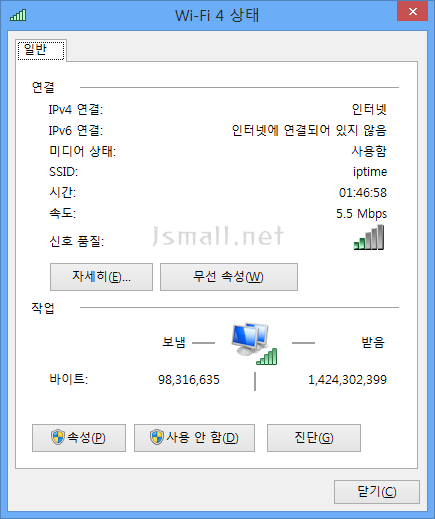Disable adapter with 사용 안 함(D)
Viewport: 435px width, 519px height.
194,438
